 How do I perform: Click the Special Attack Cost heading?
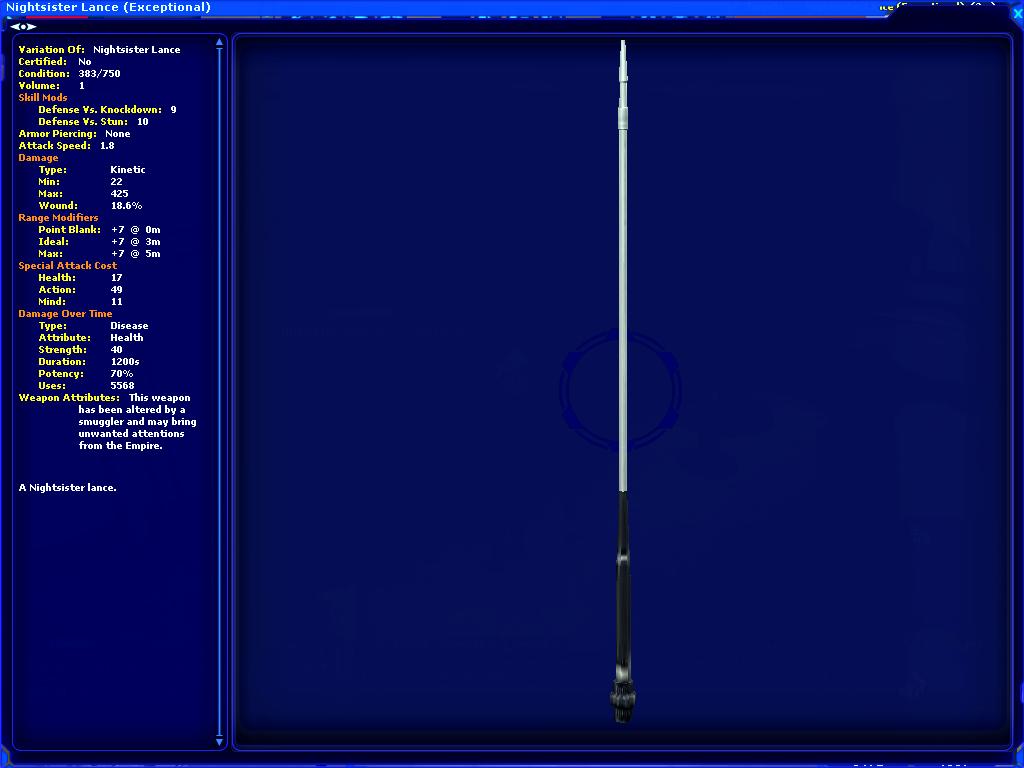coord(68,266)
